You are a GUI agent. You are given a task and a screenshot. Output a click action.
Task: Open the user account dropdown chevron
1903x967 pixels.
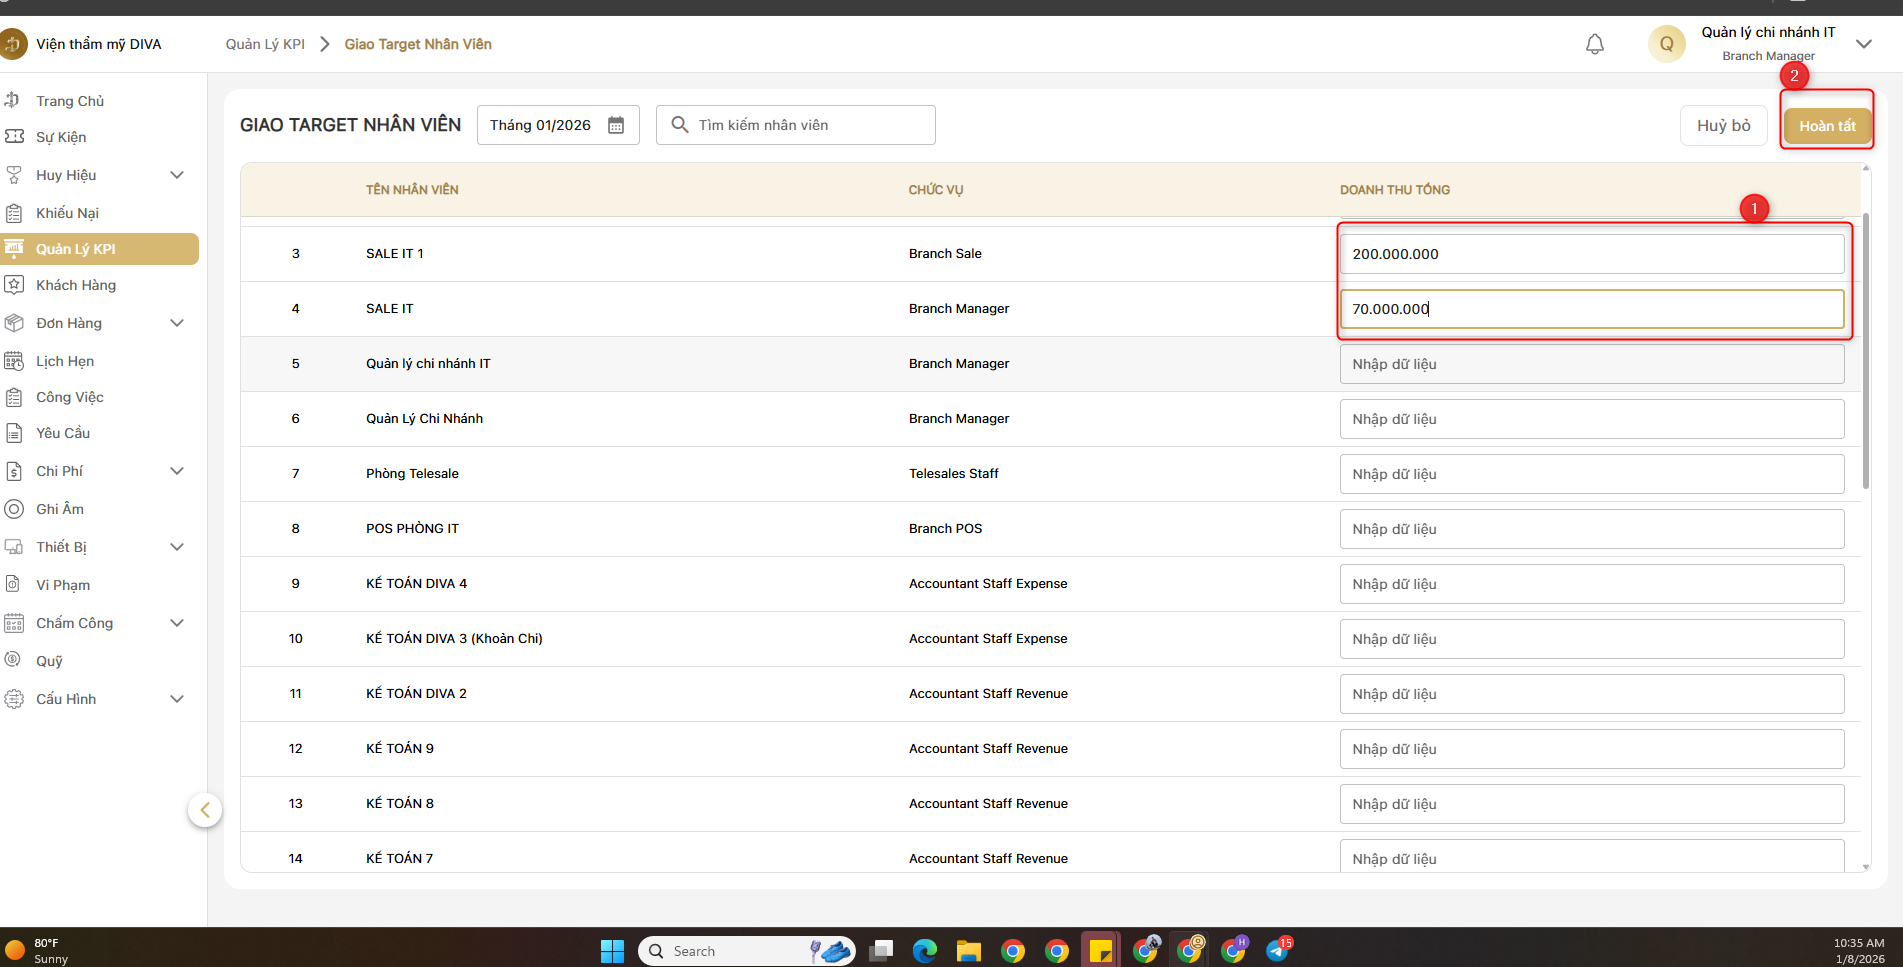click(1863, 44)
